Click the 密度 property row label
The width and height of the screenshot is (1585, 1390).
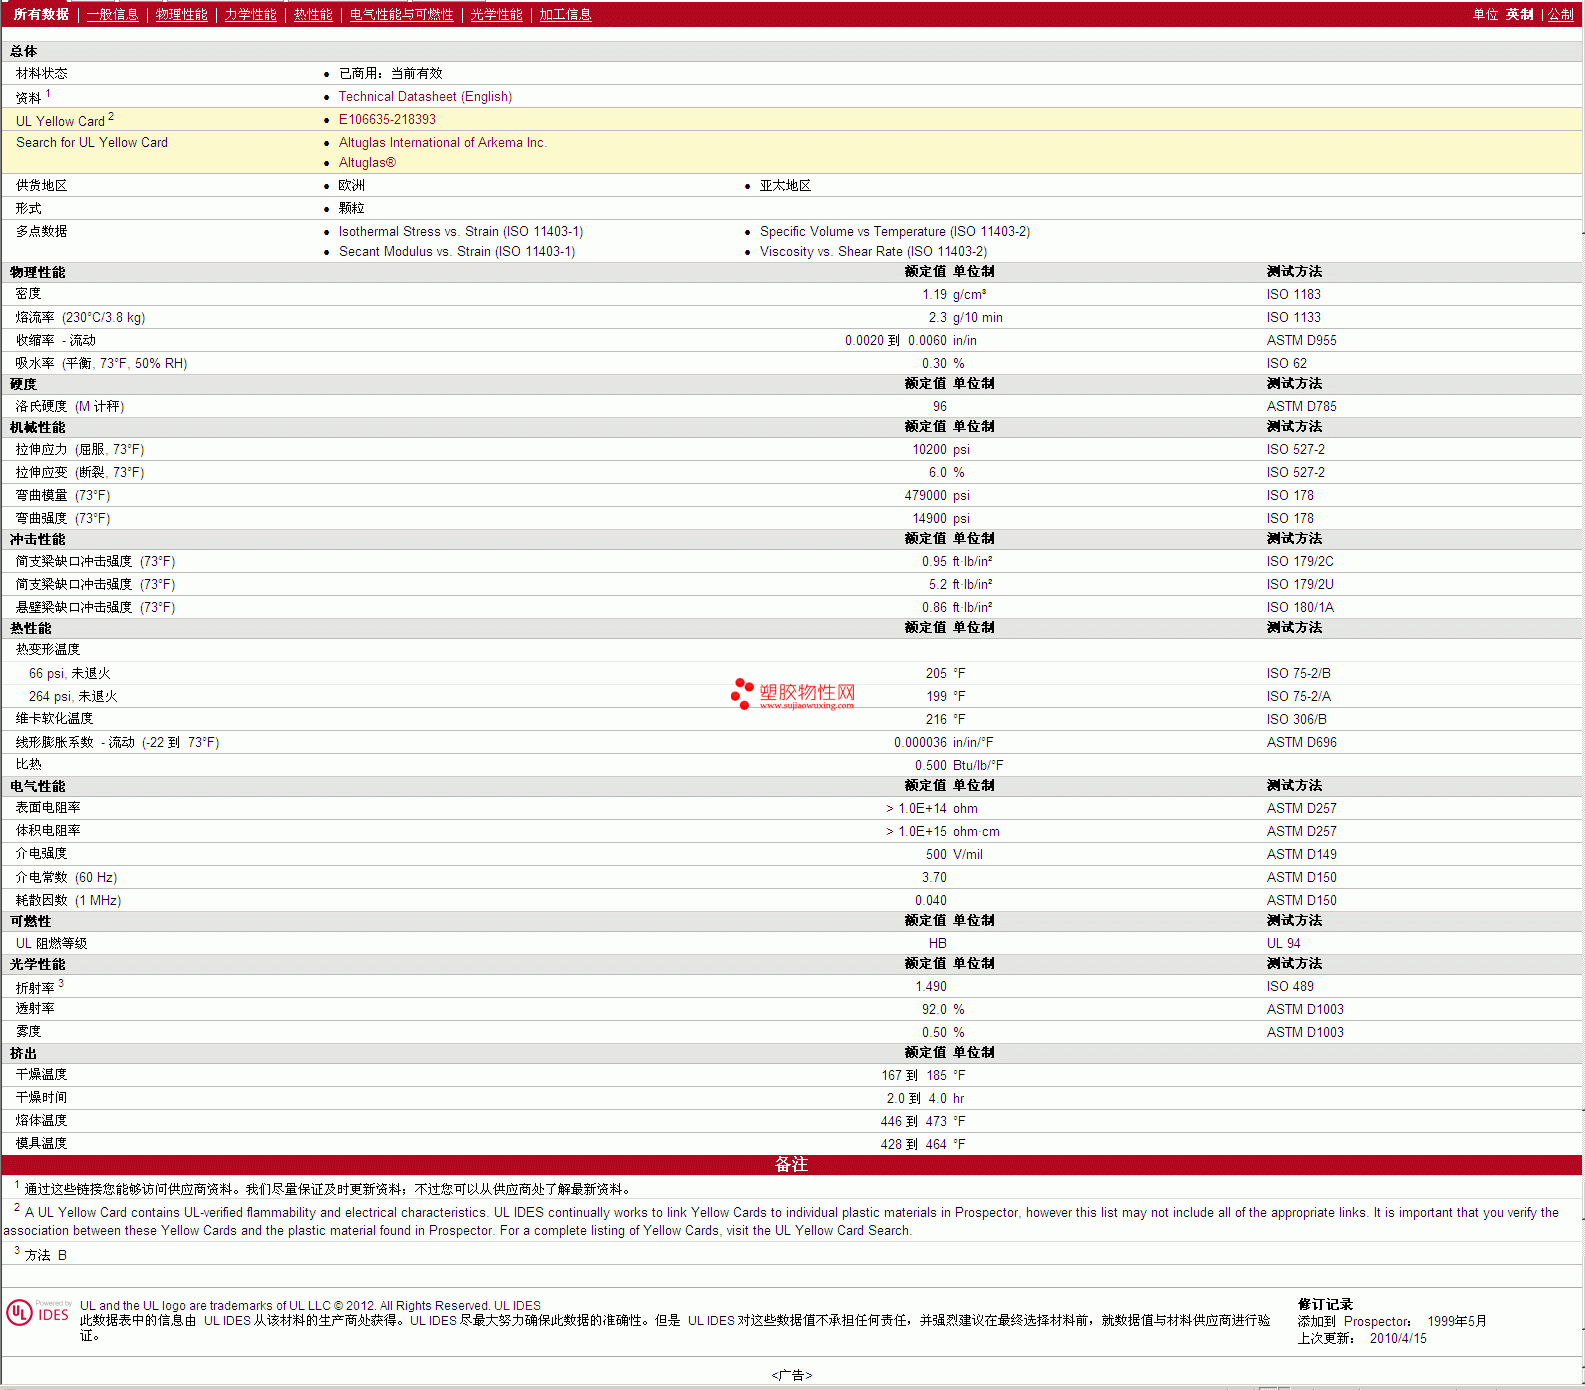[x=29, y=293]
